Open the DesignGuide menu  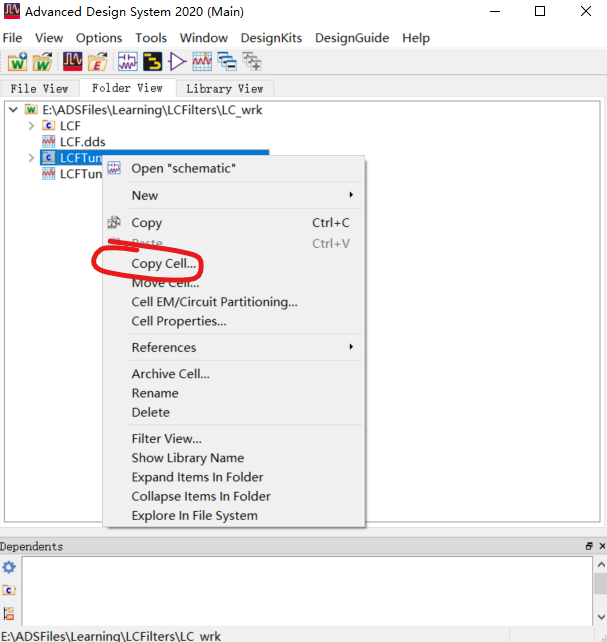coord(352,38)
